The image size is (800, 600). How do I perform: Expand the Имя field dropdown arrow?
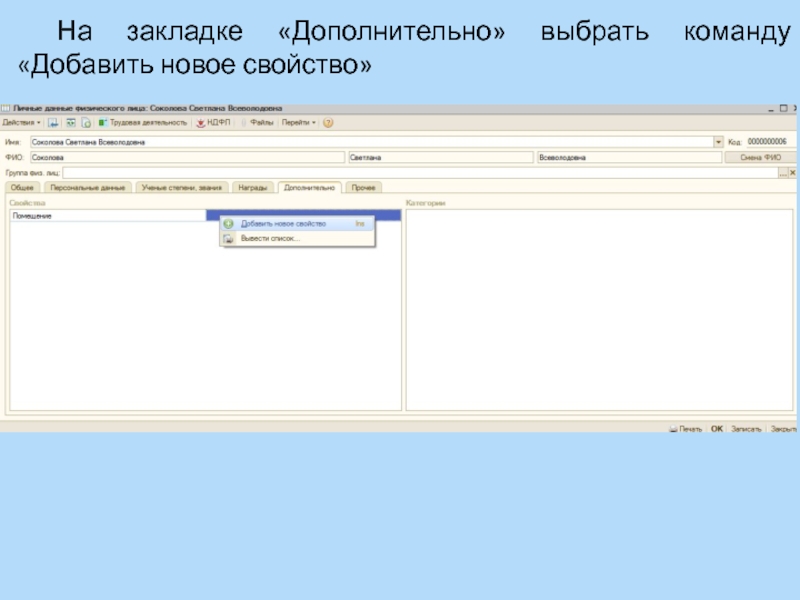(718, 142)
